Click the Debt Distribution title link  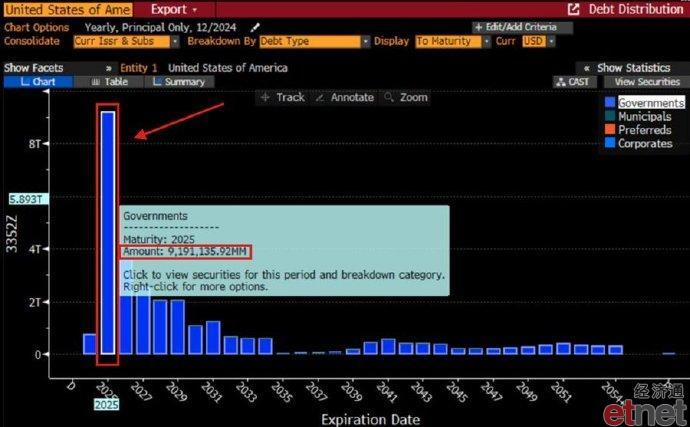coord(636,9)
